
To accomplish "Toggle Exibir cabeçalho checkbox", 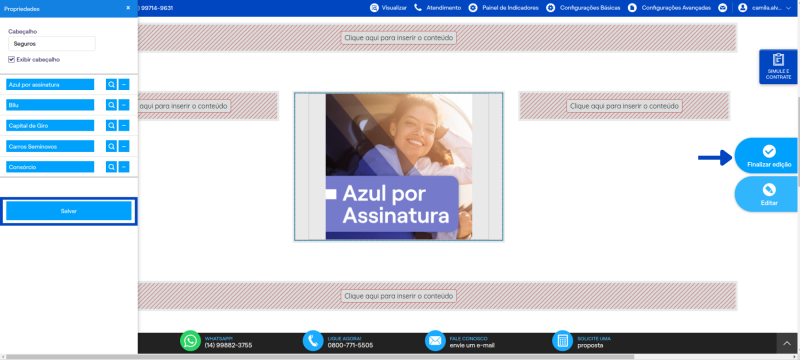I will tap(11, 60).
